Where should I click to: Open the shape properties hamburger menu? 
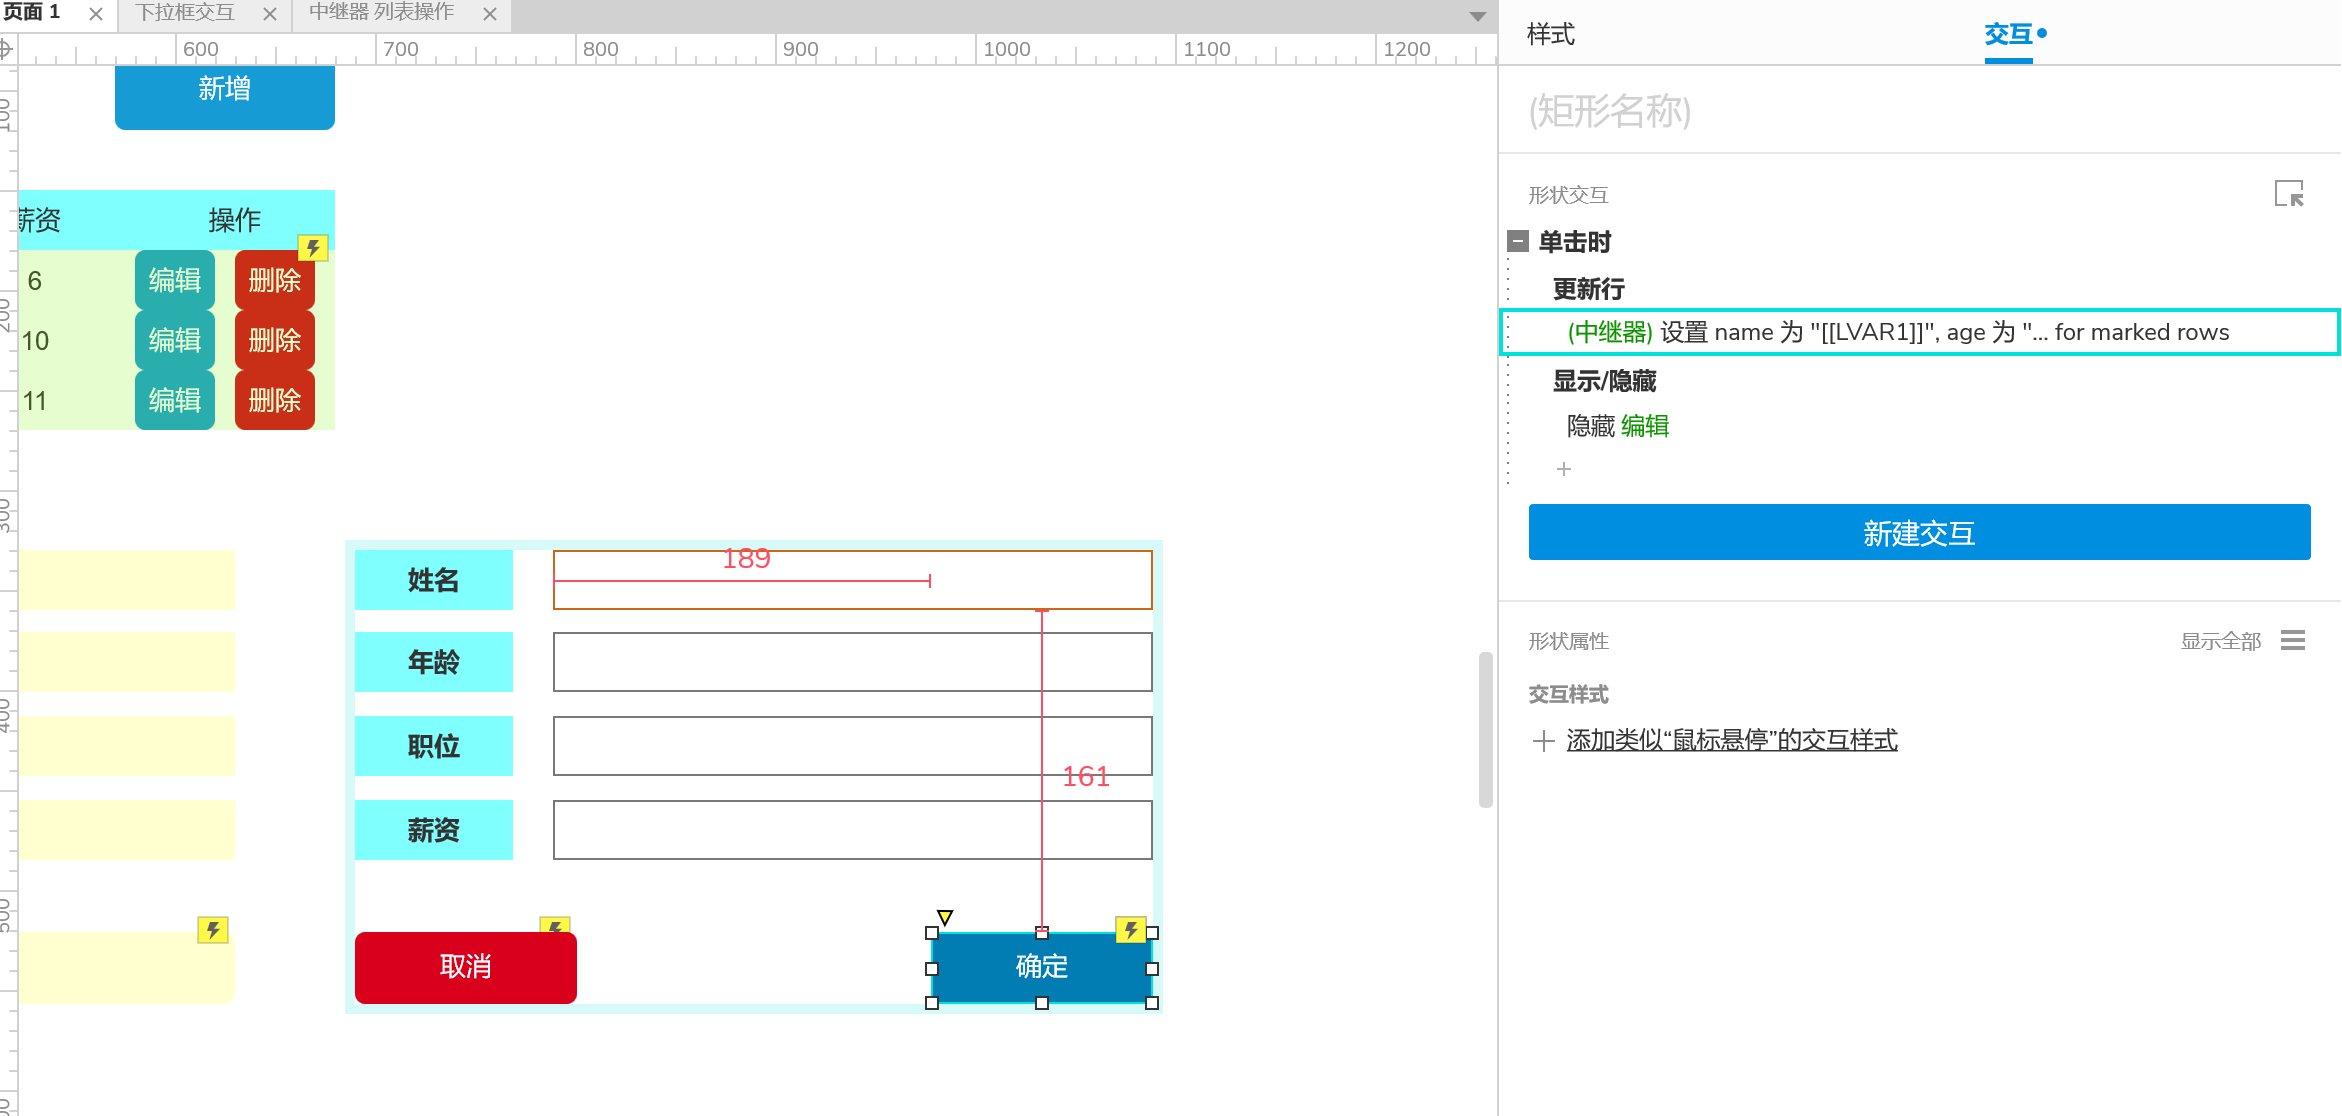pyautogui.click(x=2293, y=640)
